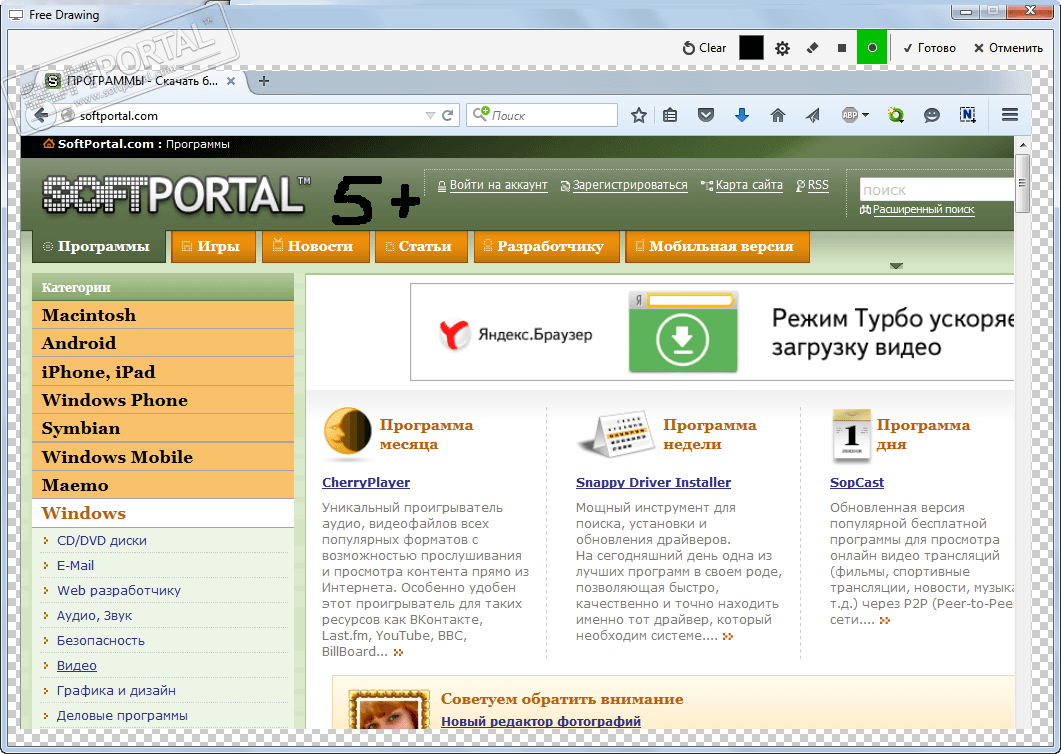
Task: Click the paper plane send icon
Action: pos(813,116)
